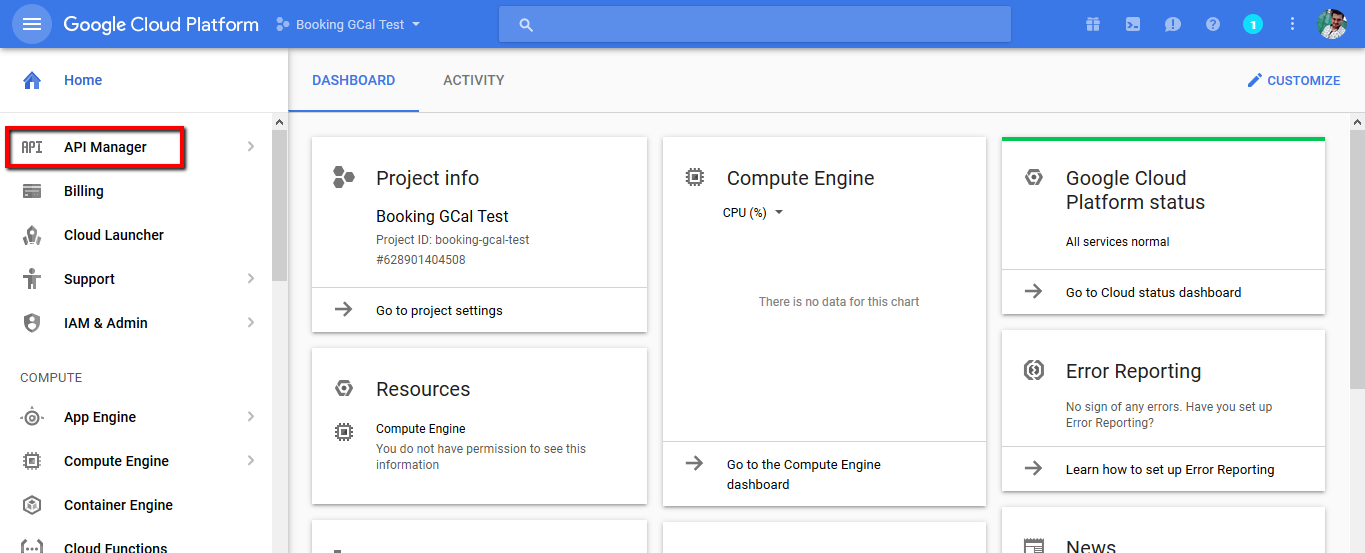Click the gift free trial icon

(1093, 24)
